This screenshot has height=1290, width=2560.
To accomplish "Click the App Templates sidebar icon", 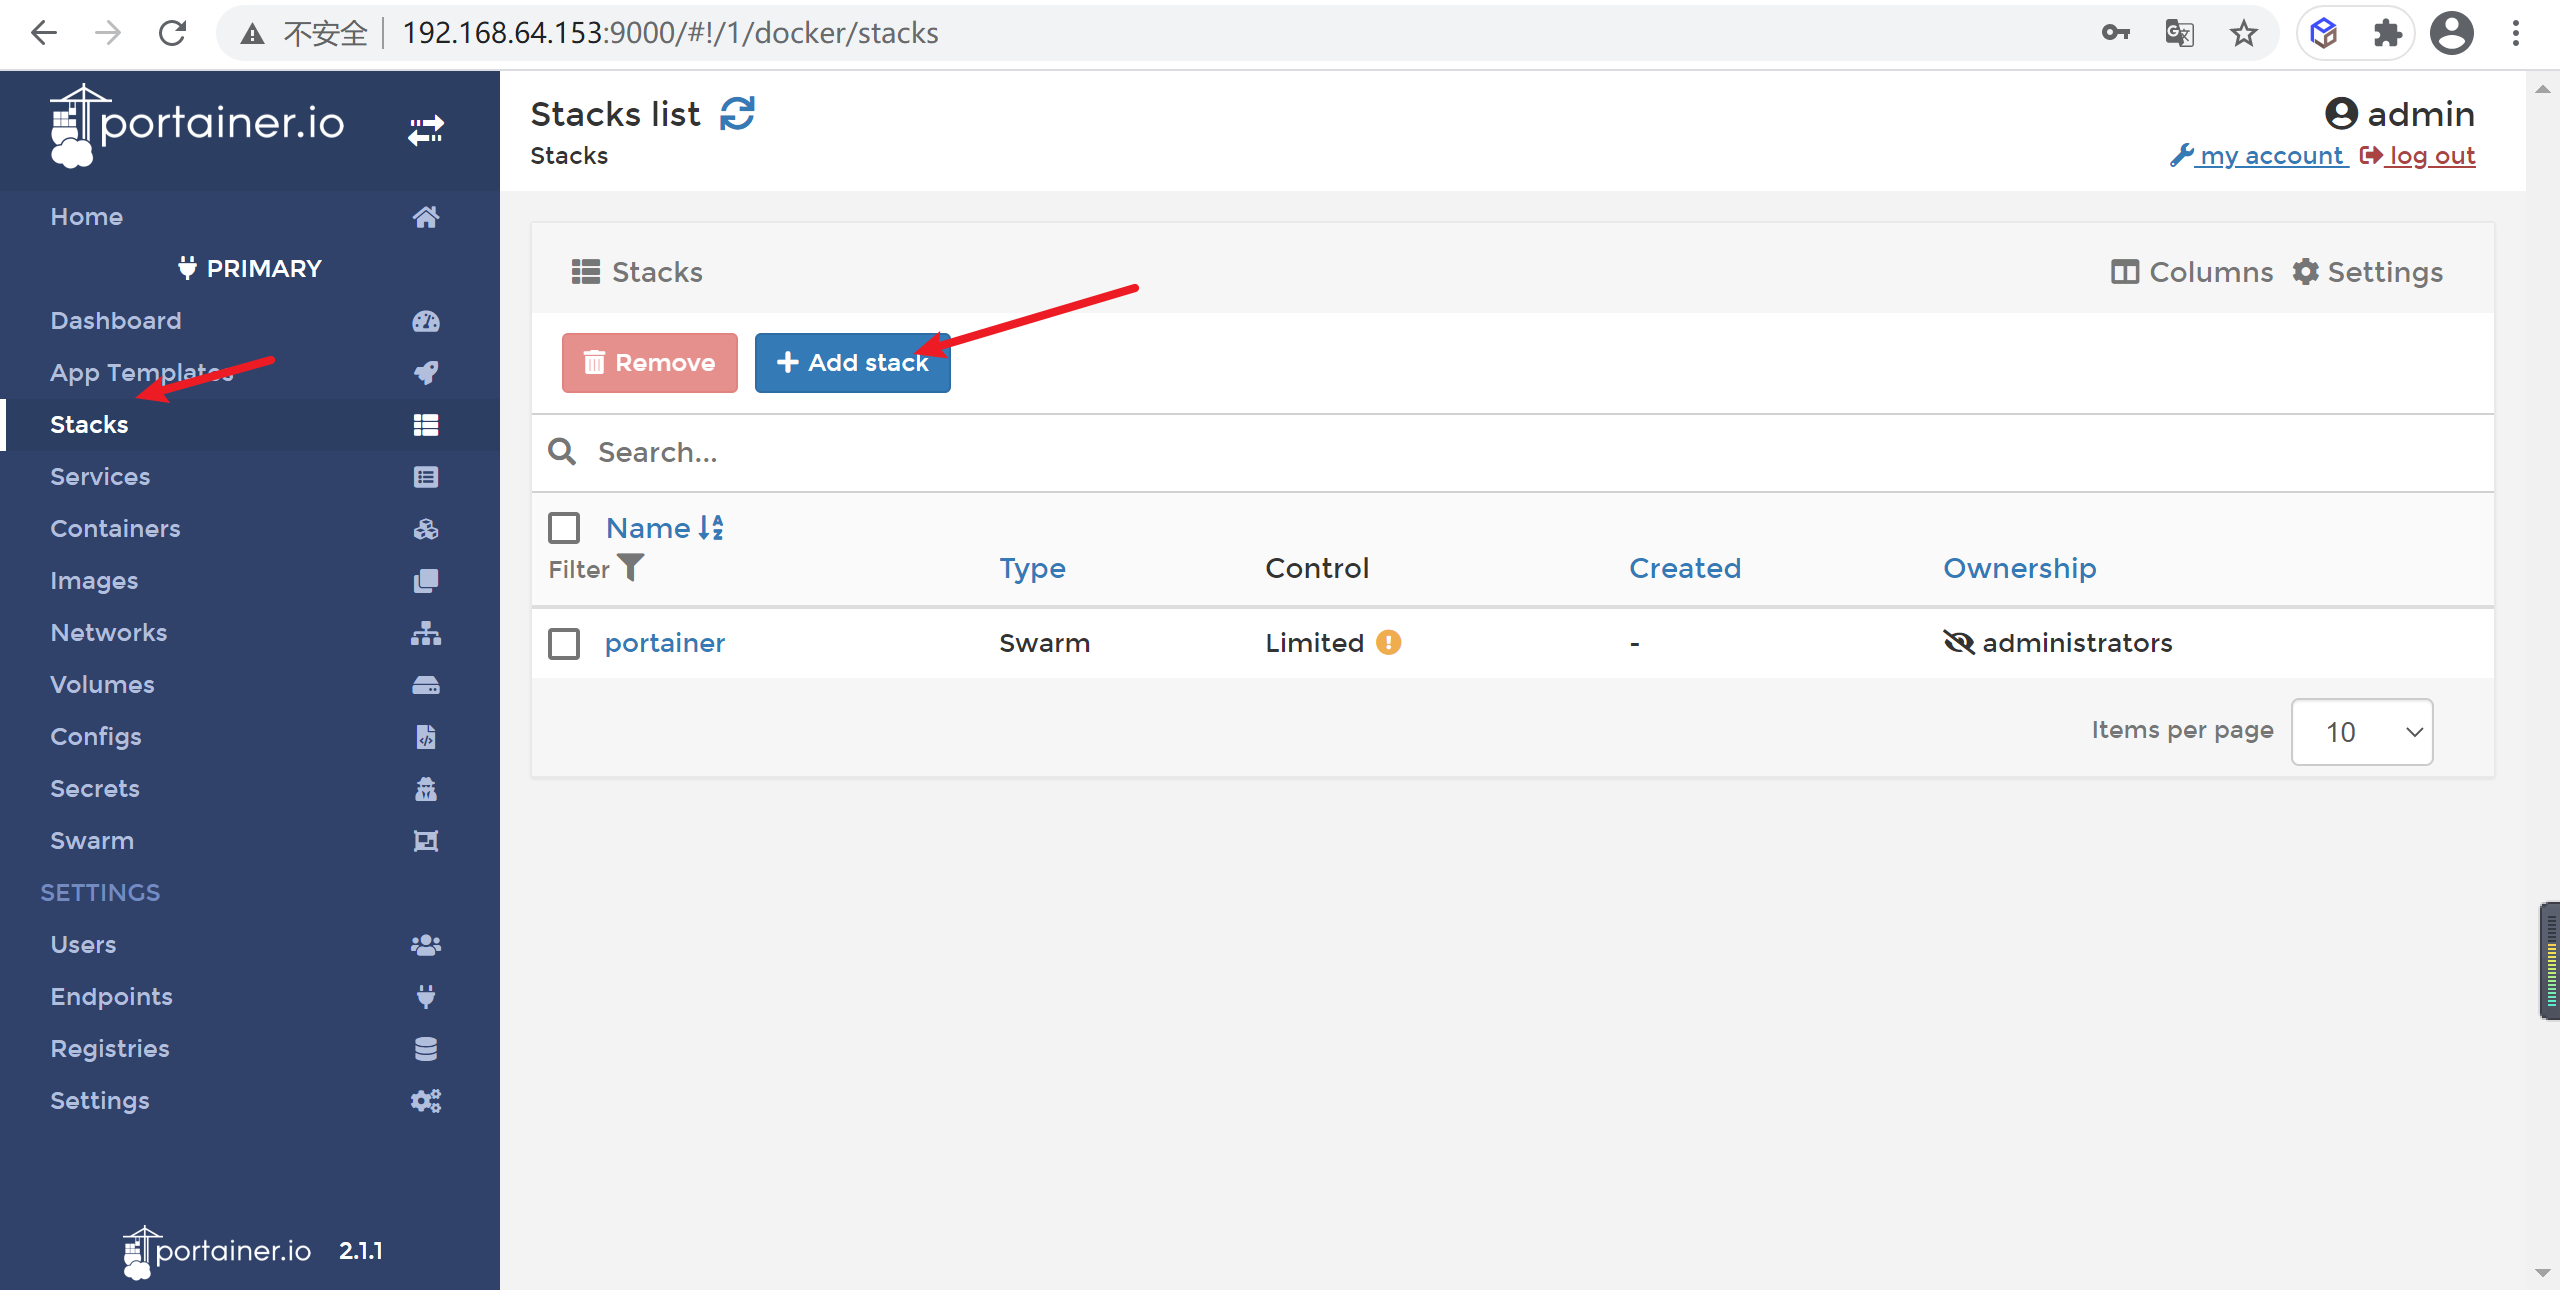I will (424, 372).
